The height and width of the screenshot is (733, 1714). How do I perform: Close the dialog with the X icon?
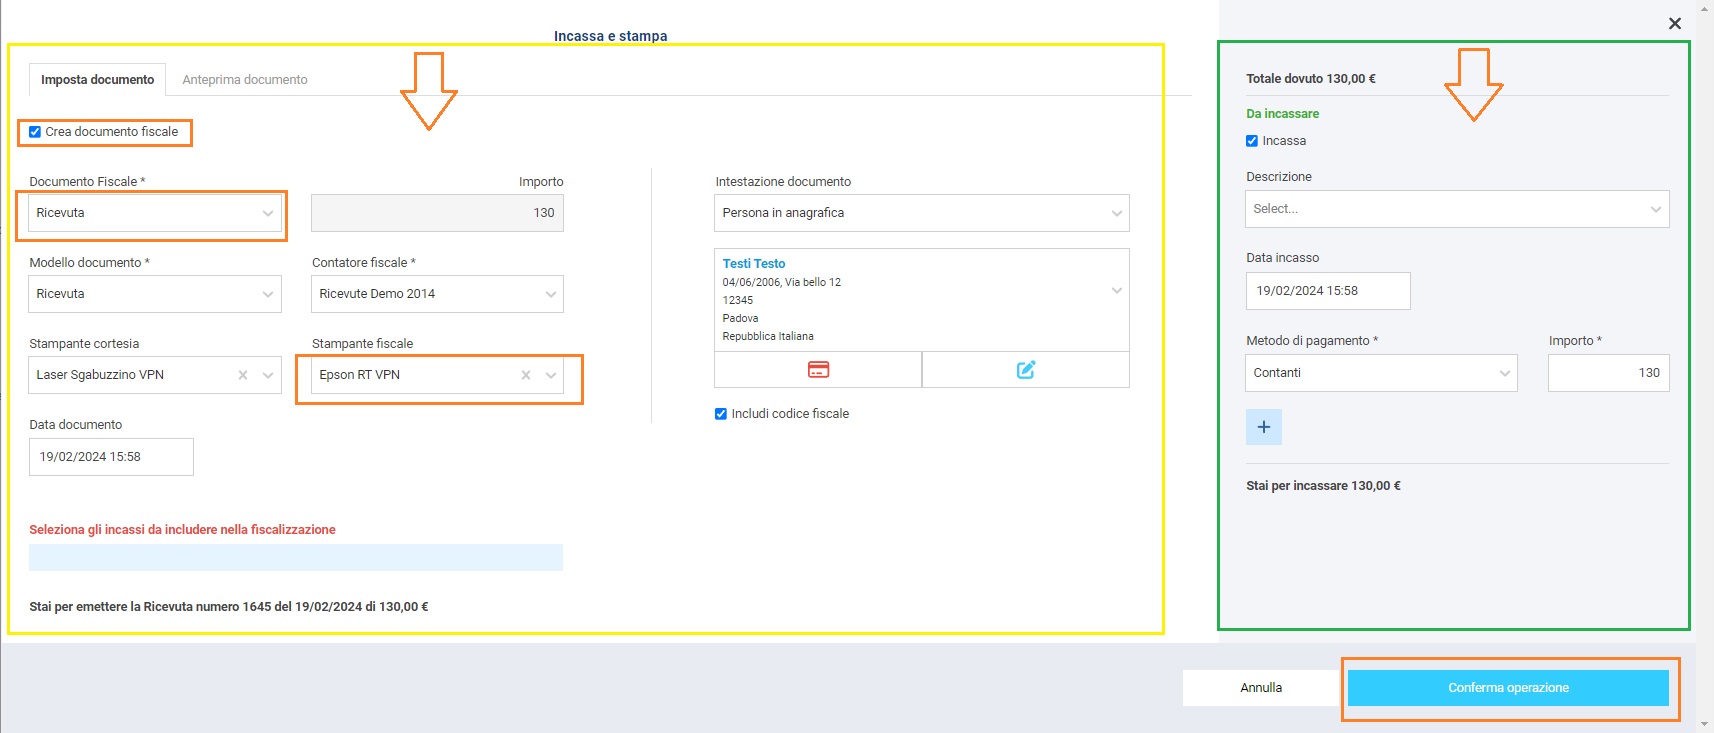pos(1675,23)
